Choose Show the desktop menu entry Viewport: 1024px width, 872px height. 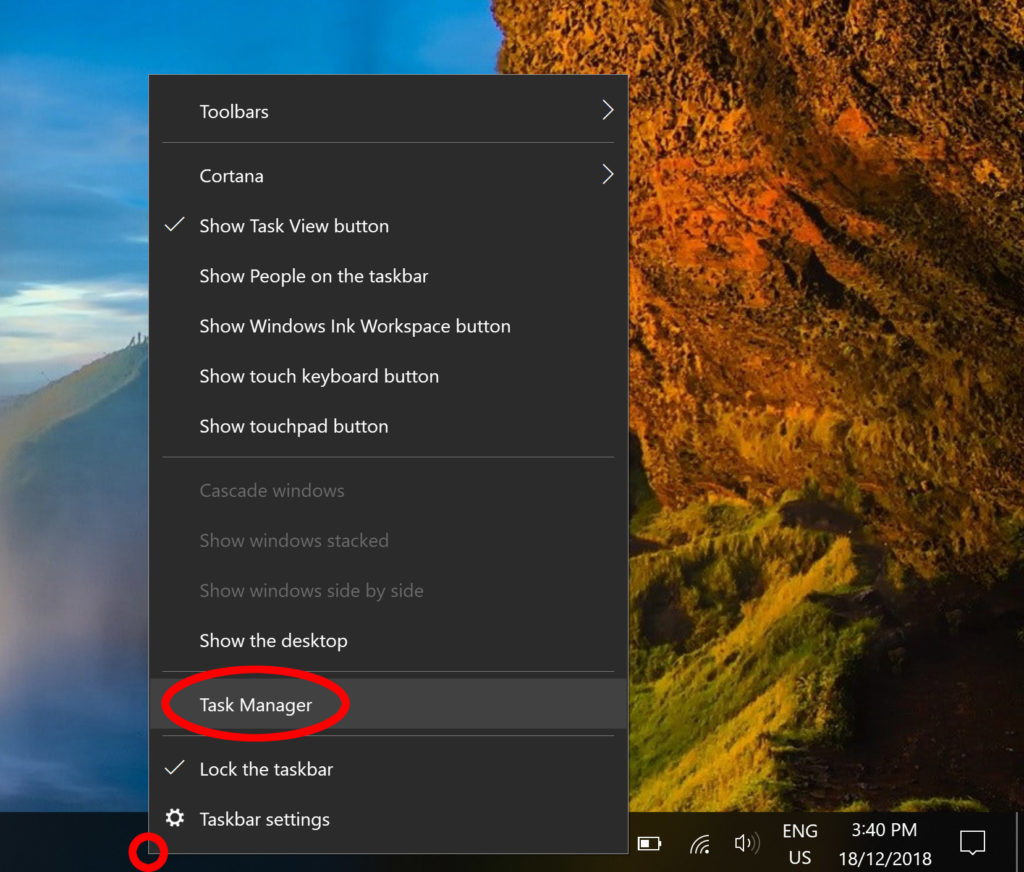tap(273, 641)
